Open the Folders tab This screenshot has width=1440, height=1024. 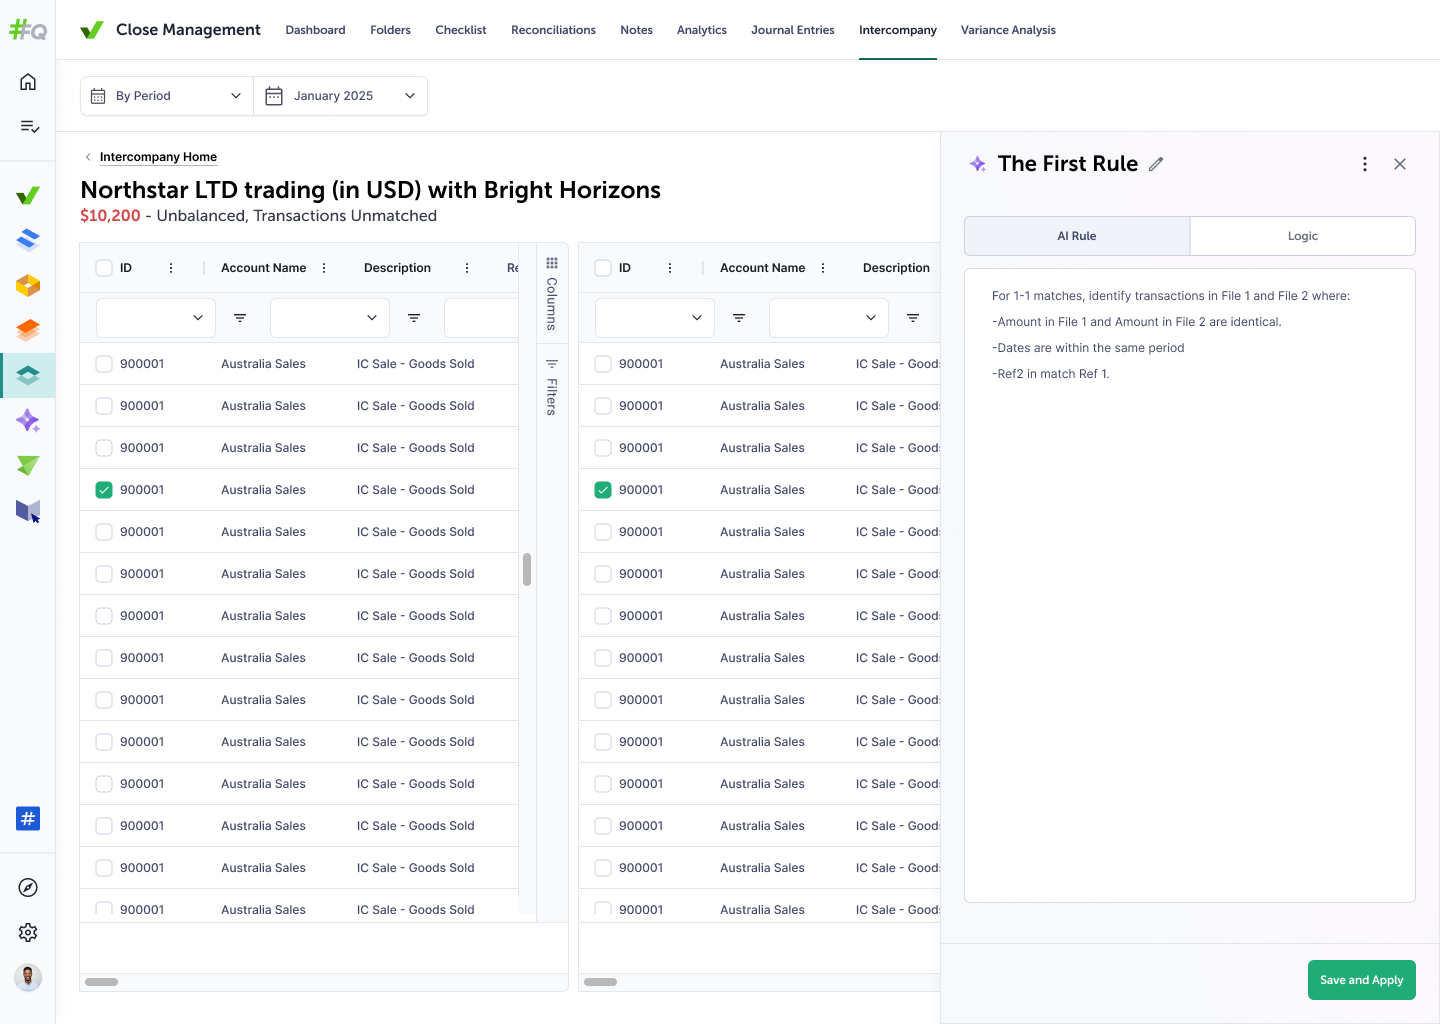pyautogui.click(x=390, y=30)
